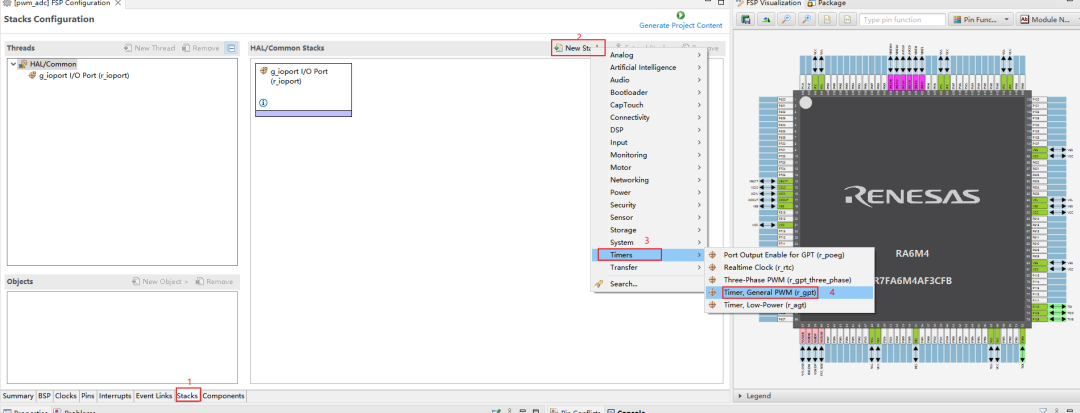Expand the DSP submenu

click(649, 129)
